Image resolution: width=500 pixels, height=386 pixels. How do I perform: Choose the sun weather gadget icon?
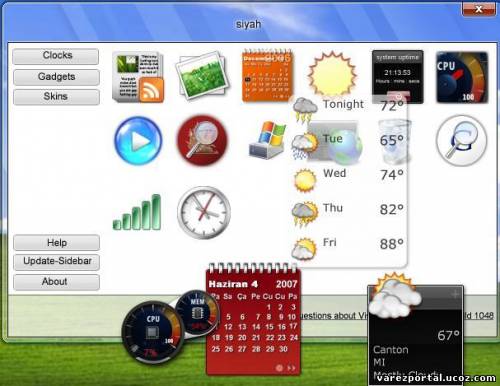332,74
